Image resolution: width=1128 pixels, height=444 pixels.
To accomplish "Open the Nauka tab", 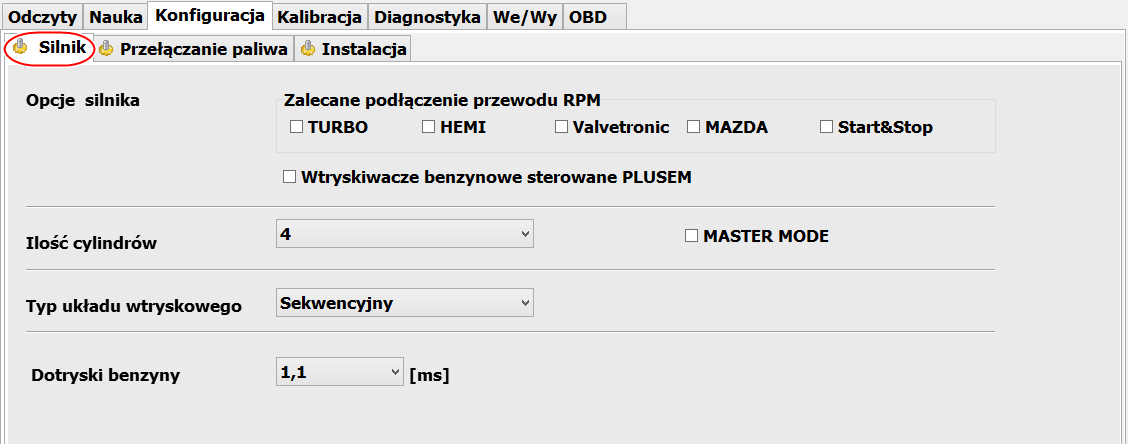I will (116, 17).
